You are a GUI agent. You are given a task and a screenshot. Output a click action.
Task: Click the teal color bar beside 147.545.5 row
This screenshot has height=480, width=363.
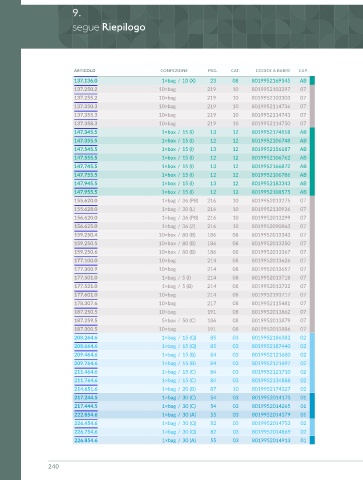coord(312,149)
